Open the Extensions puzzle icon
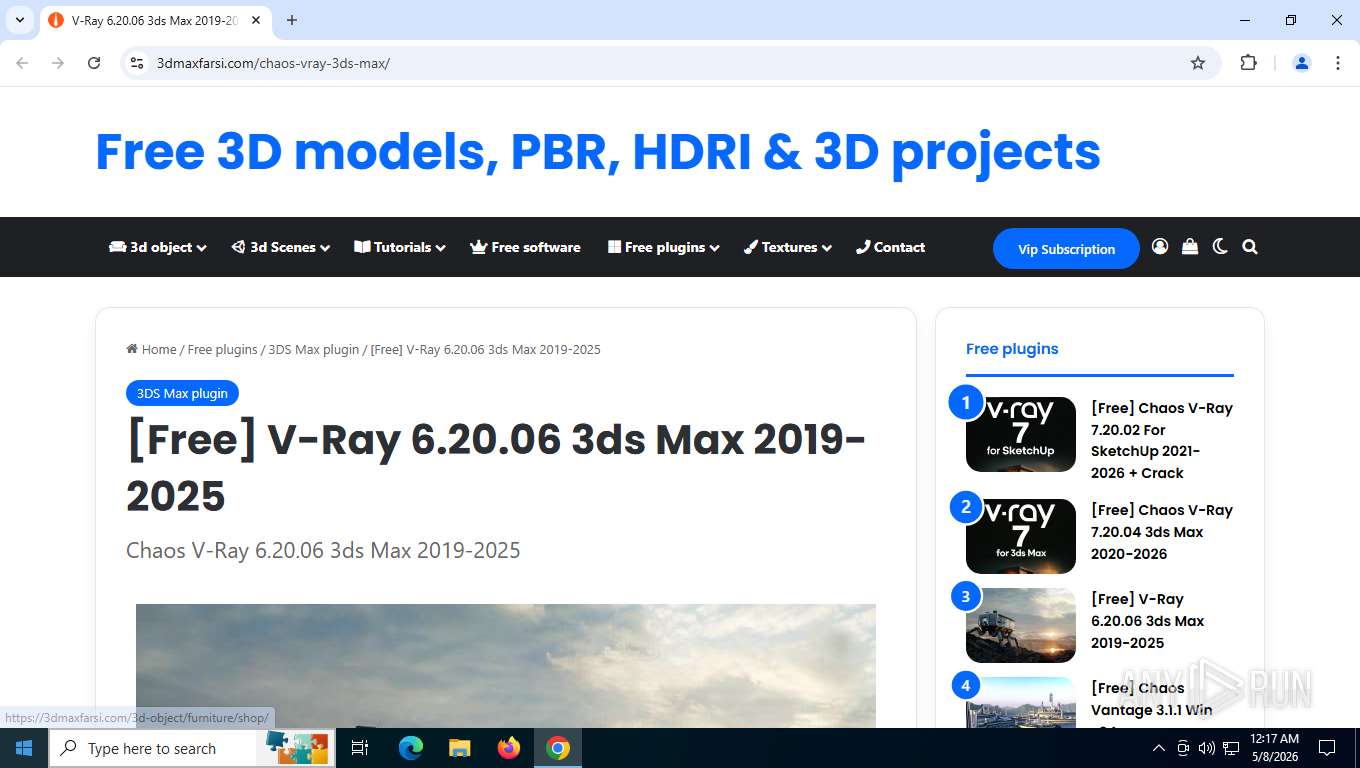 1248,63
